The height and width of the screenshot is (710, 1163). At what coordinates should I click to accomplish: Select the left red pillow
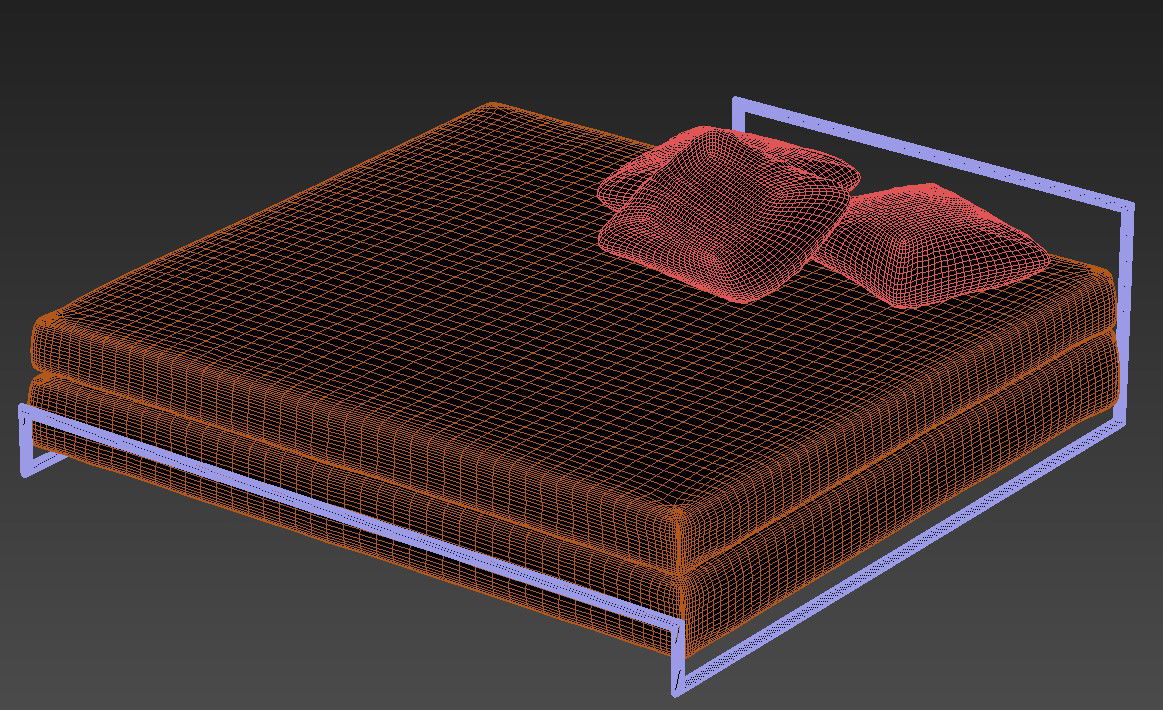click(700, 225)
